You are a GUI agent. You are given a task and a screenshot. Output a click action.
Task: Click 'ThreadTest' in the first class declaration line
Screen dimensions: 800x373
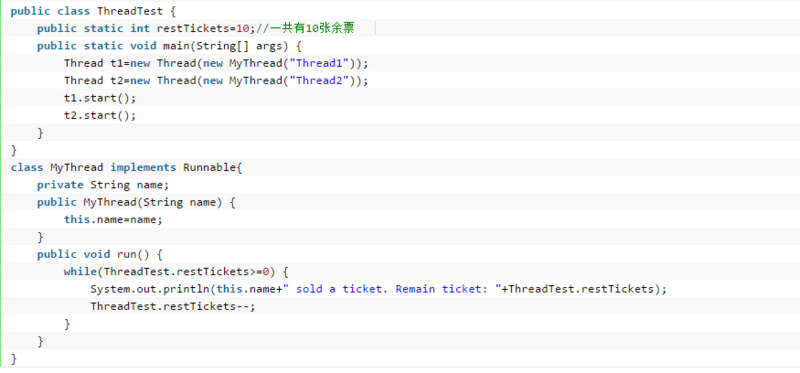(x=130, y=11)
